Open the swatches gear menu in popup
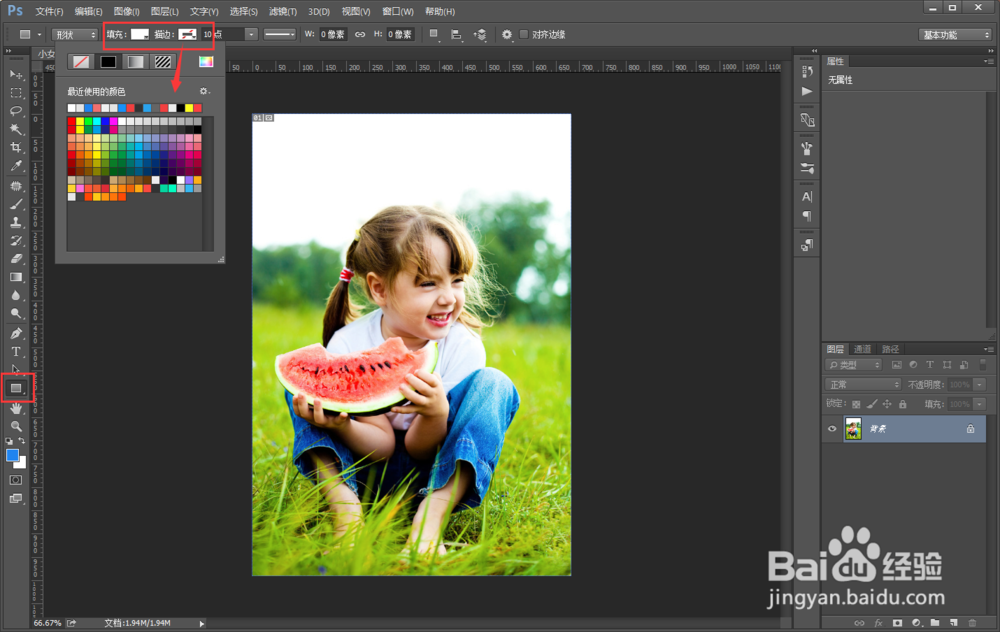Image resolution: width=1000 pixels, height=632 pixels. point(204,91)
